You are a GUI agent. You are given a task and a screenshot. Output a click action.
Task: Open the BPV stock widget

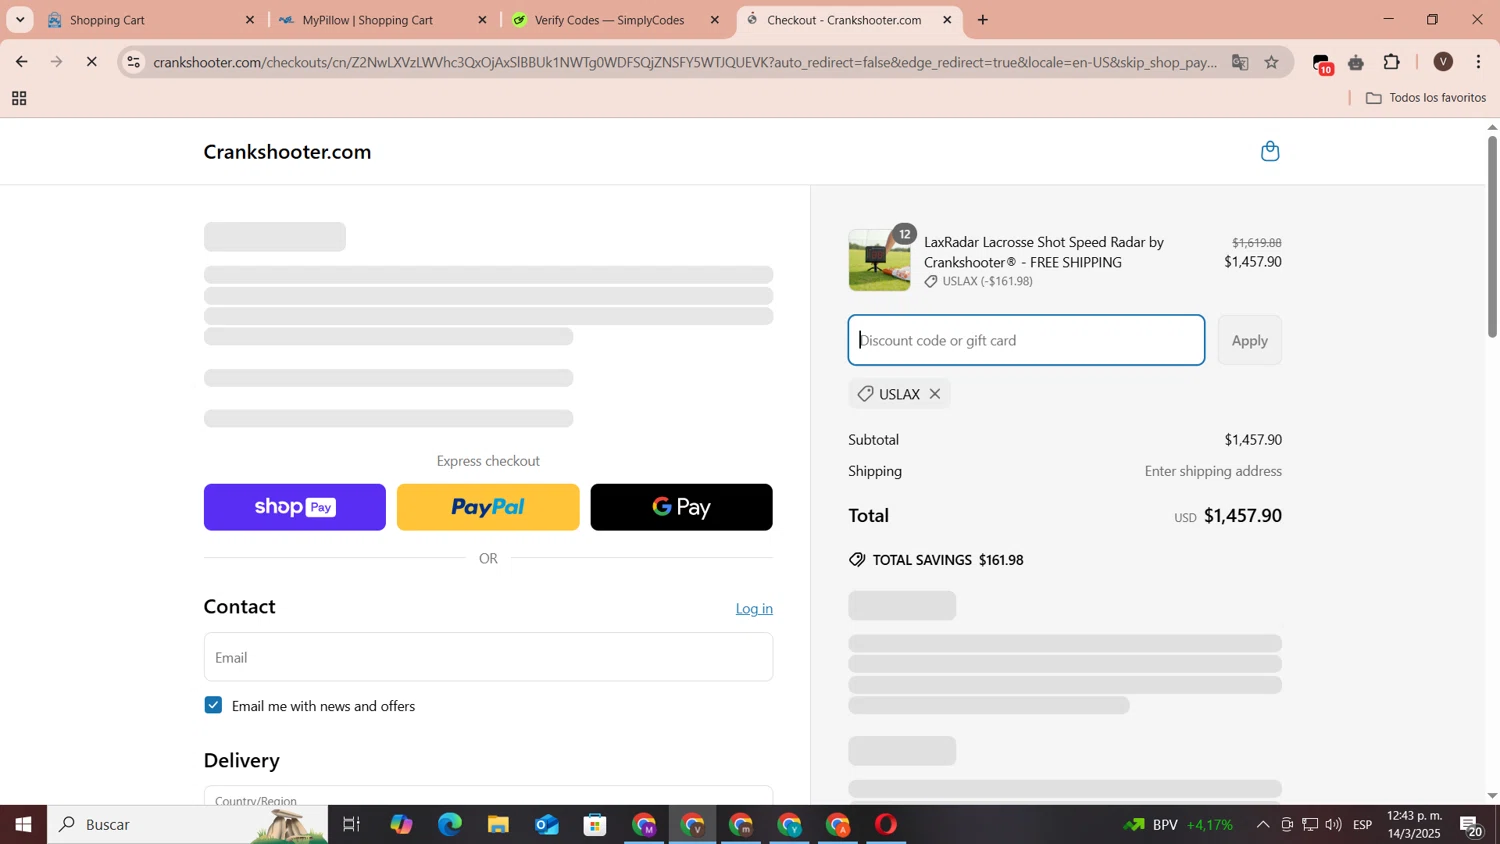(1178, 825)
